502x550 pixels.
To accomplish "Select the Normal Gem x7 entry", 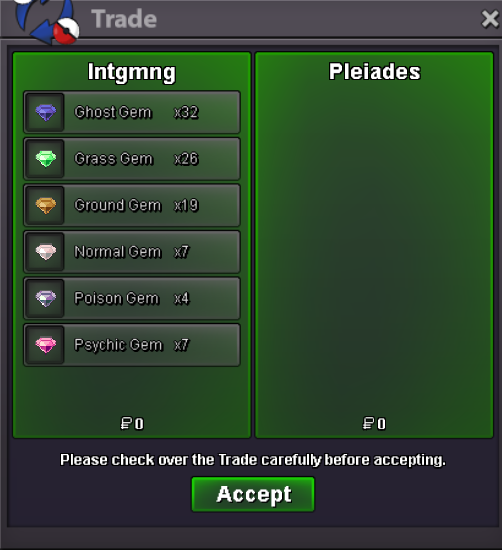I will [x=132, y=252].
